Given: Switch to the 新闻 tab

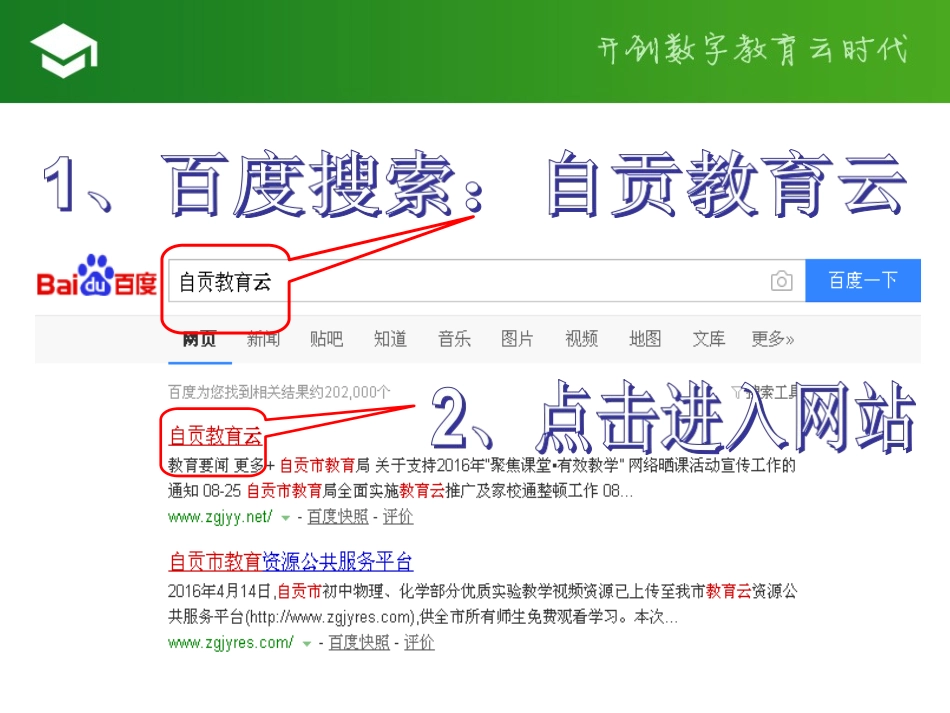Looking at the screenshot, I should (x=264, y=339).
